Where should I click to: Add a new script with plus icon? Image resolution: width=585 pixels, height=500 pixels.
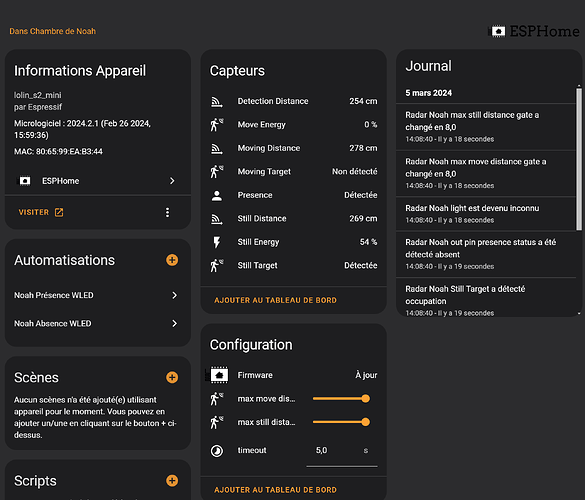click(172, 481)
